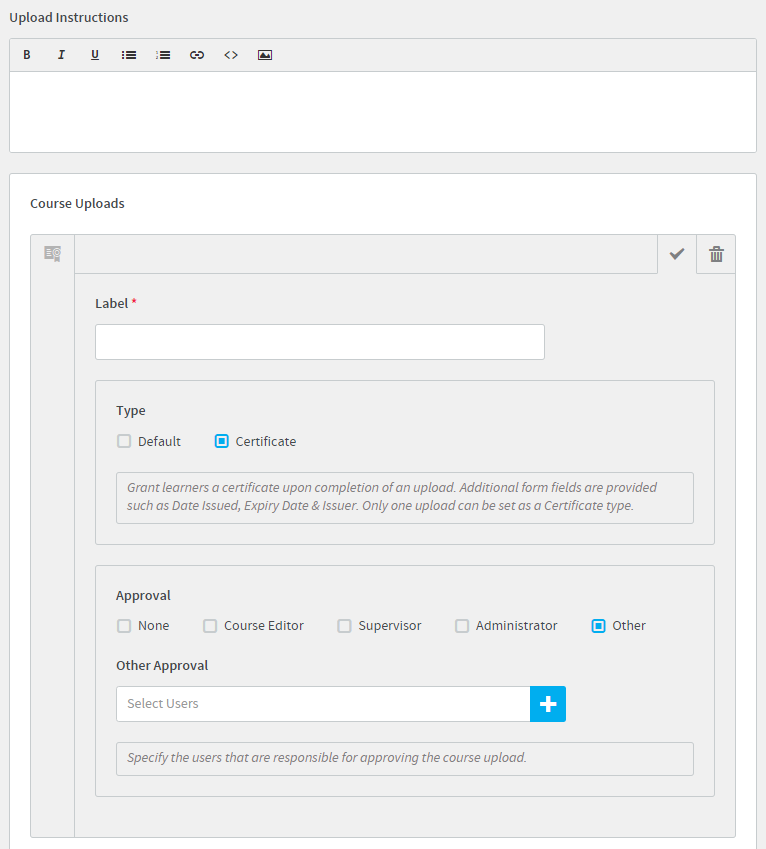
Task: Open the code view icon
Action: [231, 55]
